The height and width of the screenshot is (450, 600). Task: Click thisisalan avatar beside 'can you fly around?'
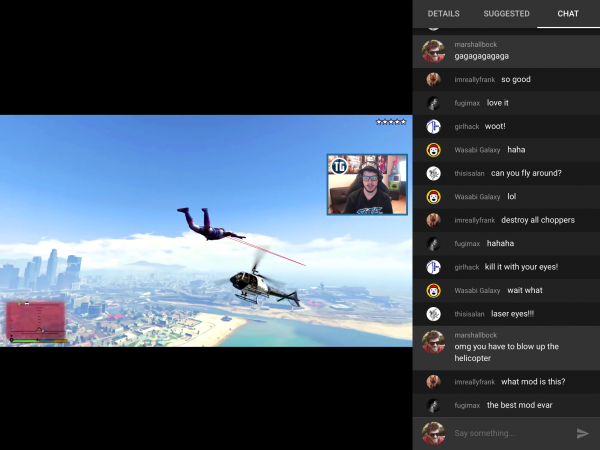[433, 173]
